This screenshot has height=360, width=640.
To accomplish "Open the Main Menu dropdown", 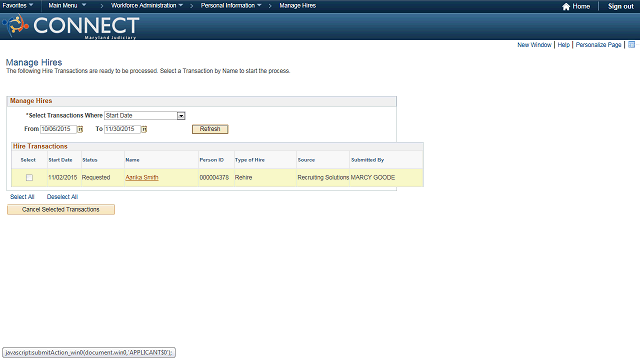I will [67, 6].
